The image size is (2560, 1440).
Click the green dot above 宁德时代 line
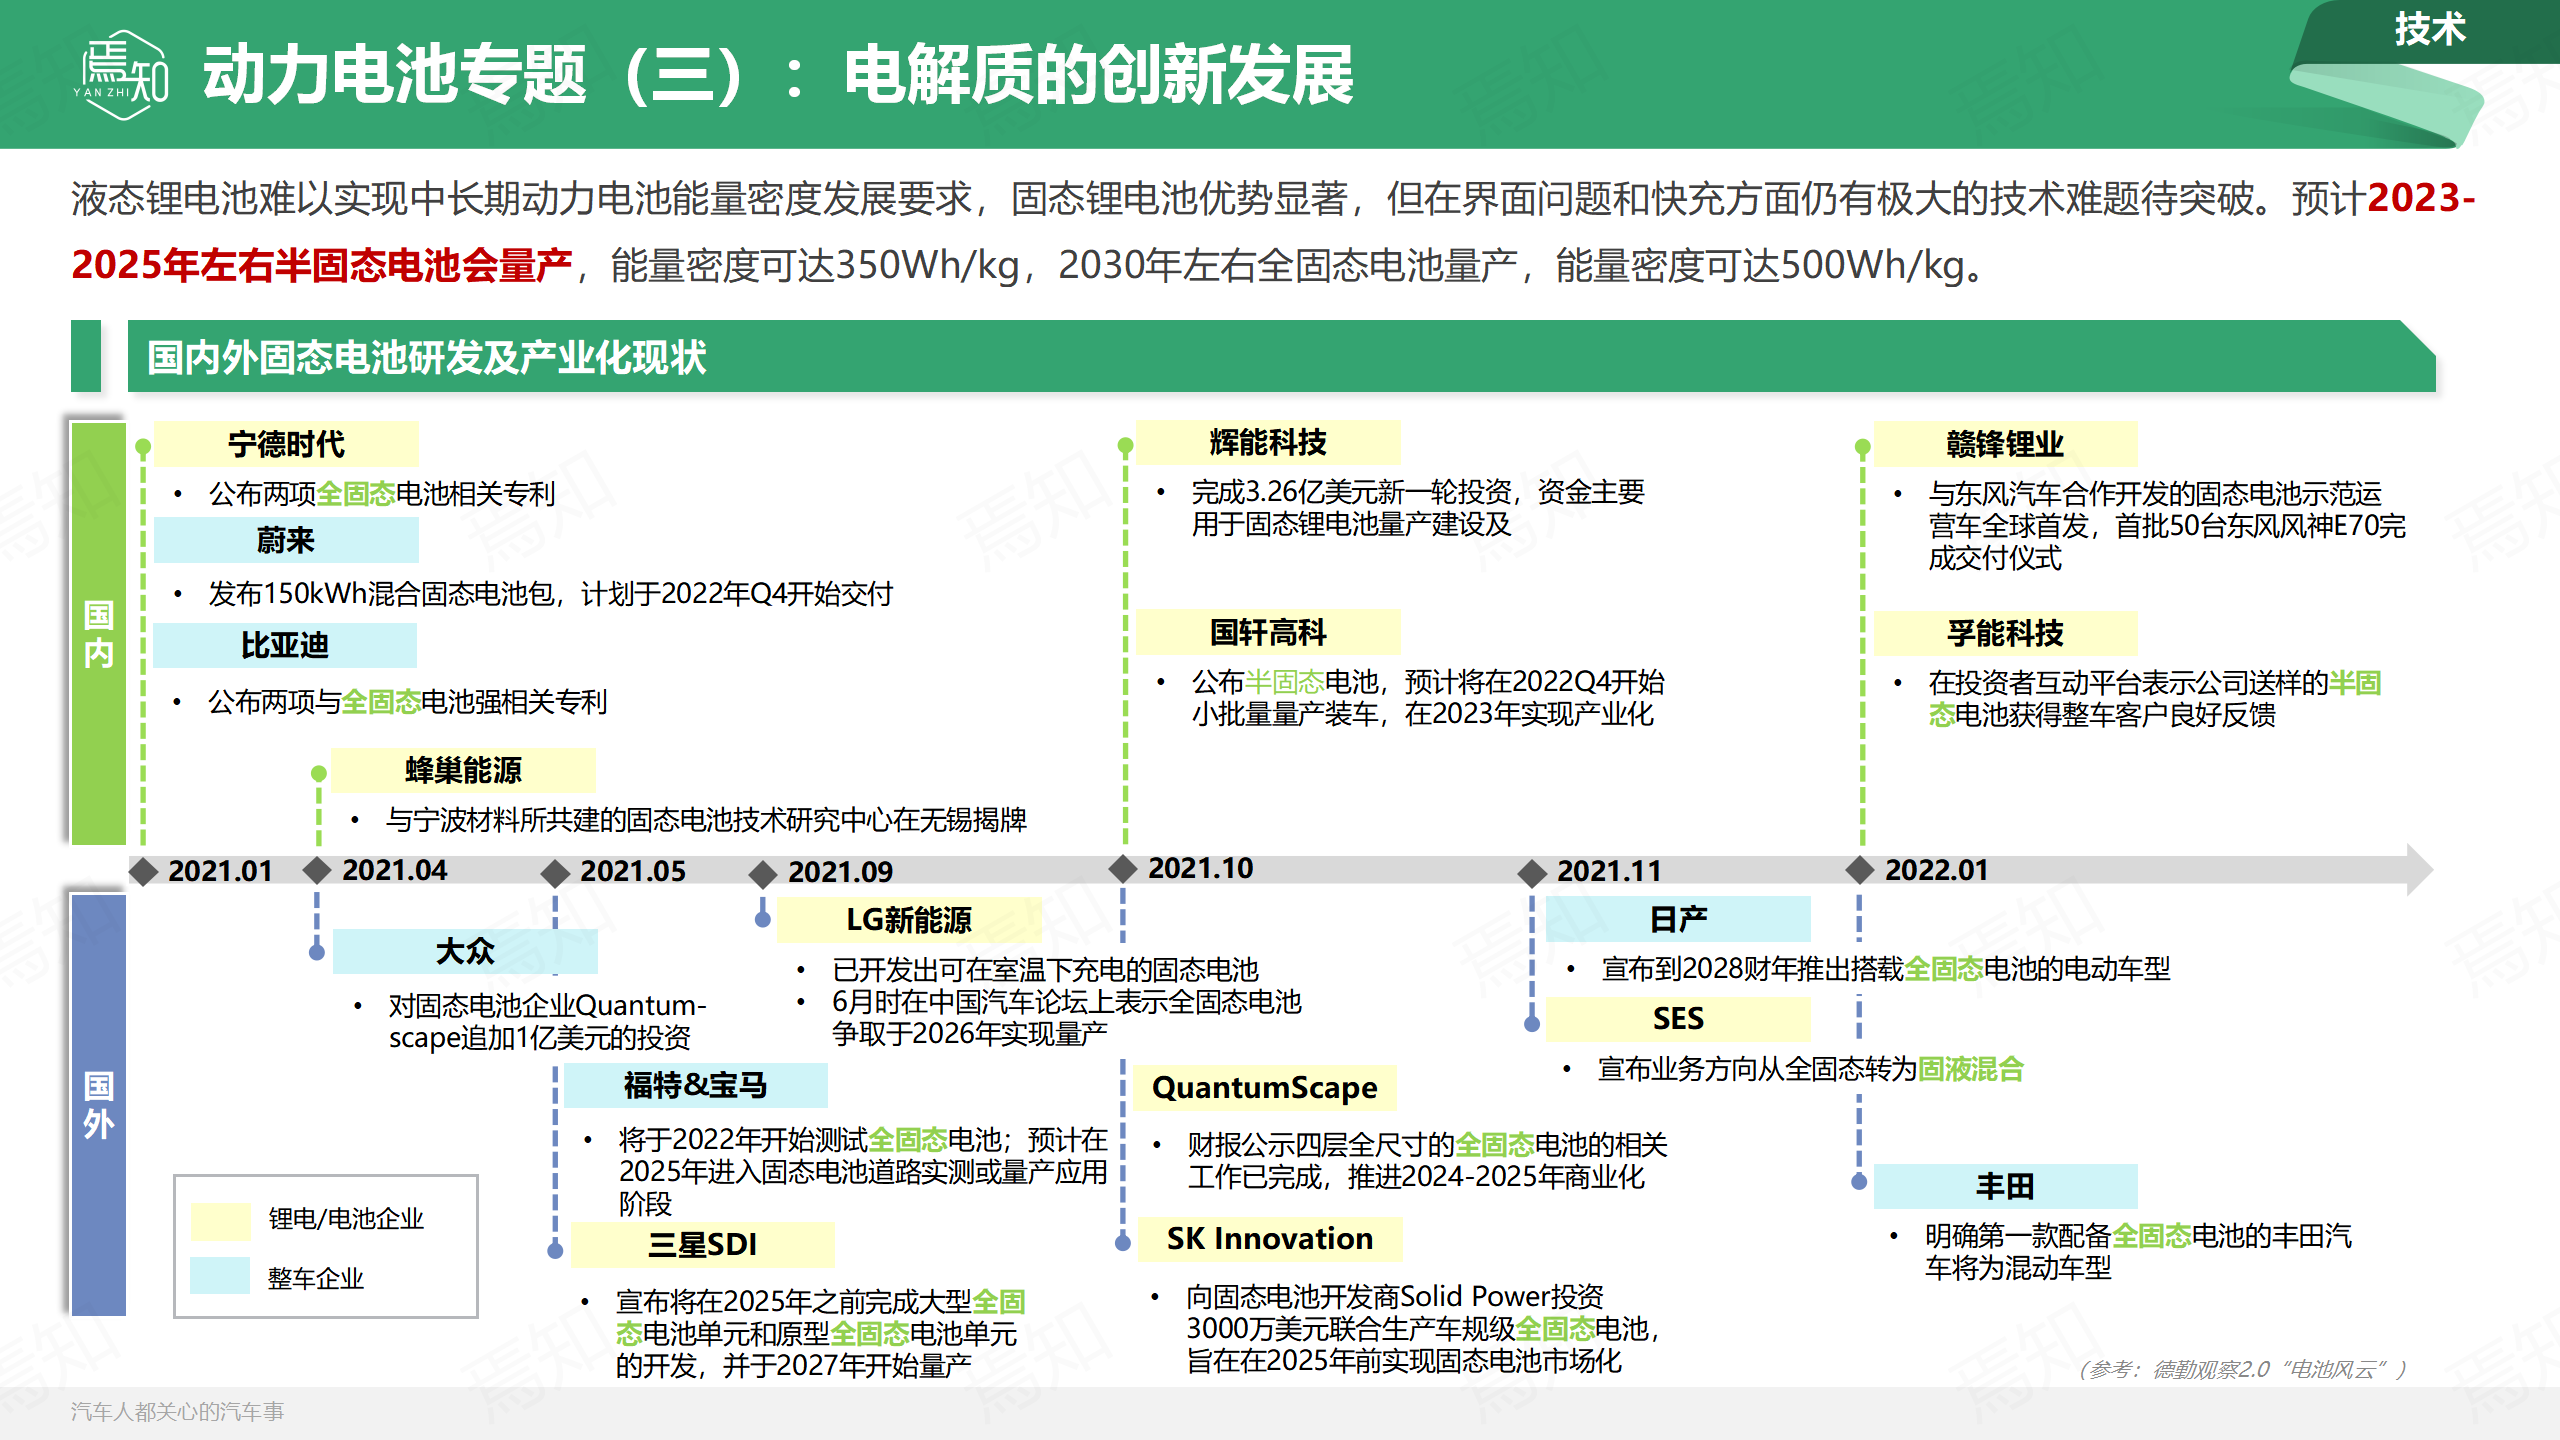143,447
